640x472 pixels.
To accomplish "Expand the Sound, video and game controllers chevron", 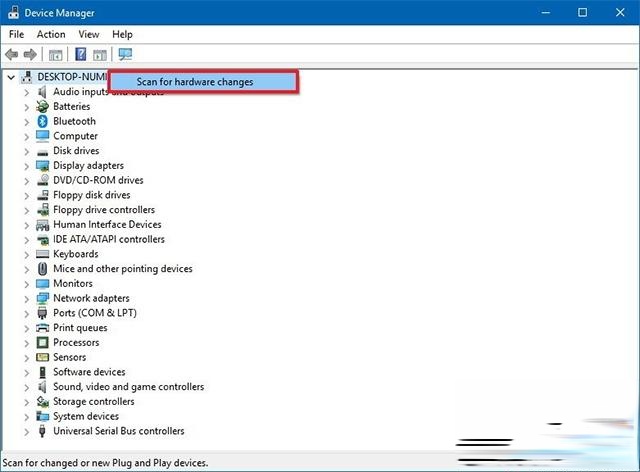I will [x=27, y=387].
